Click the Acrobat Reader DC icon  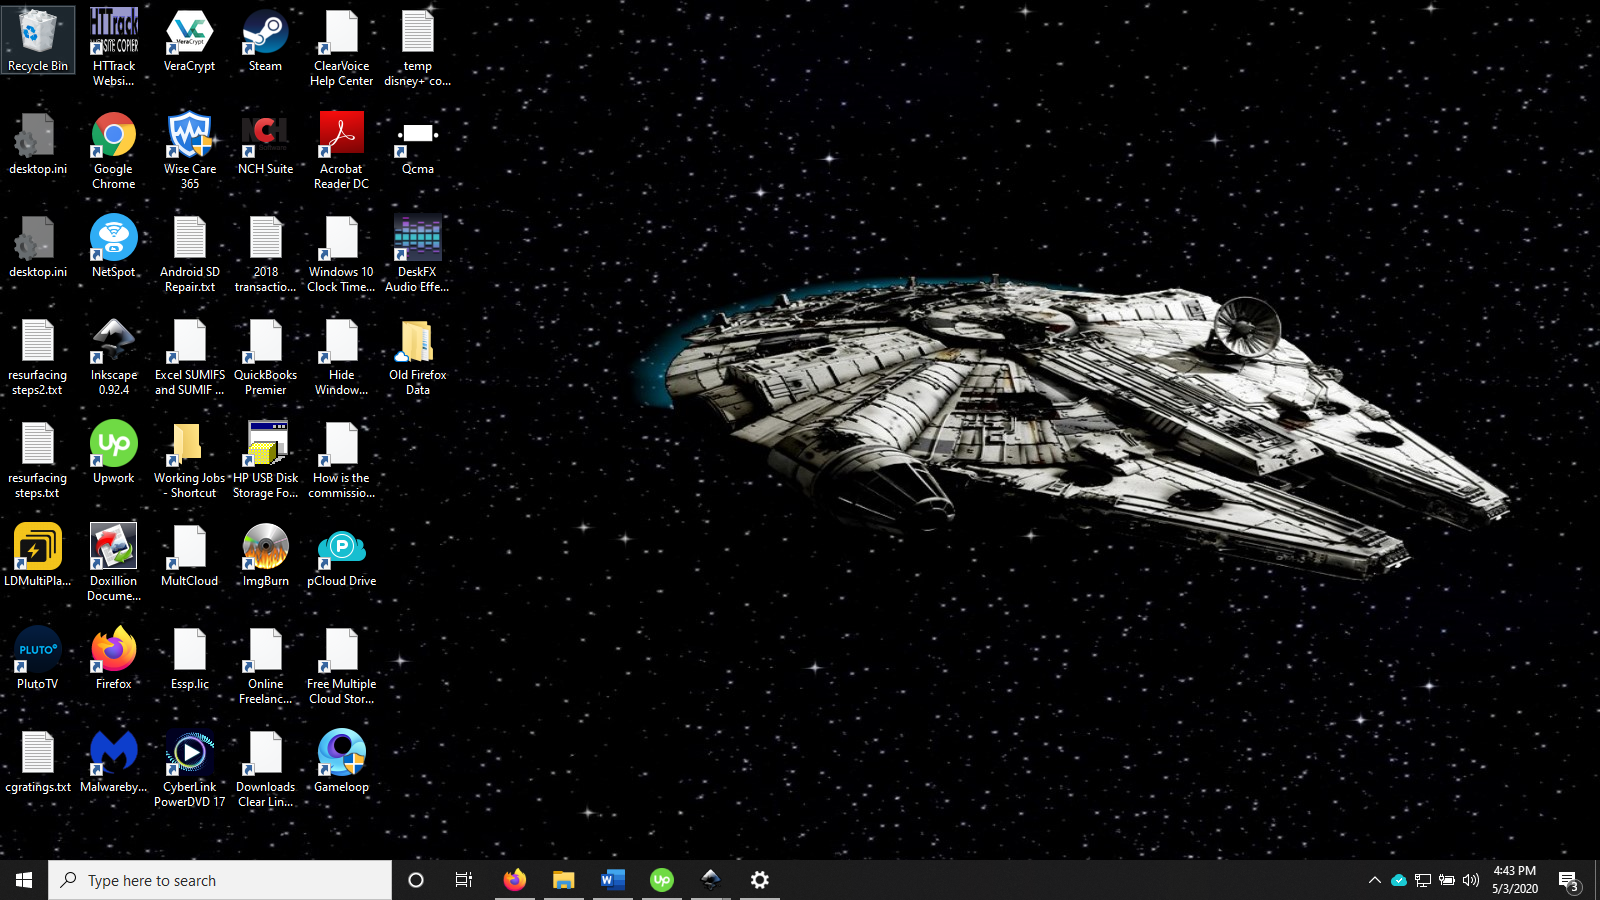(x=342, y=150)
